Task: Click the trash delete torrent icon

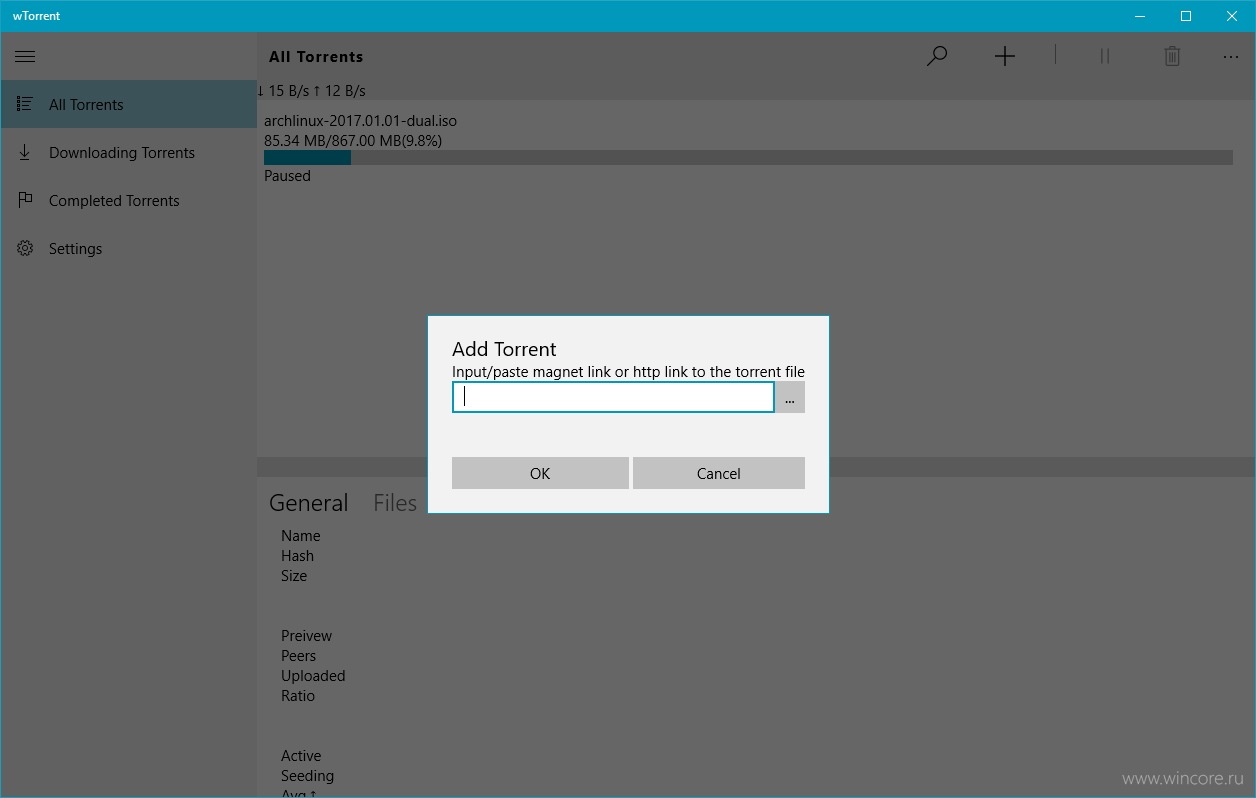Action: click(x=1172, y=56)
